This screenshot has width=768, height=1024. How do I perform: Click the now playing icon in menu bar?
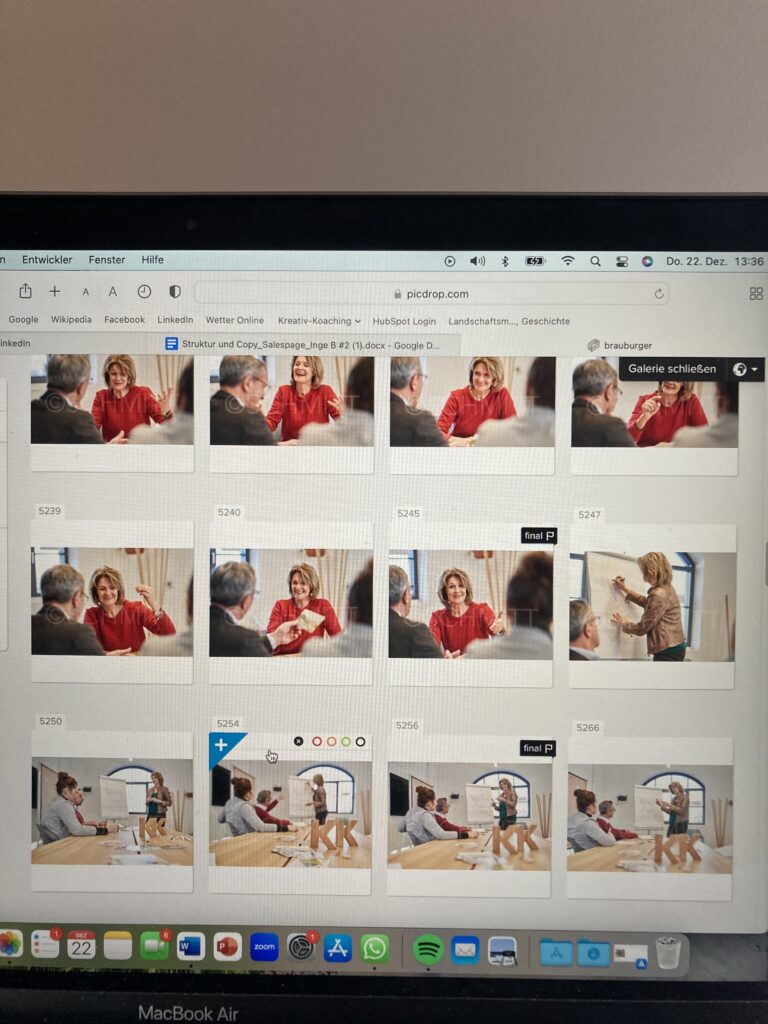(x=449, y=261)
